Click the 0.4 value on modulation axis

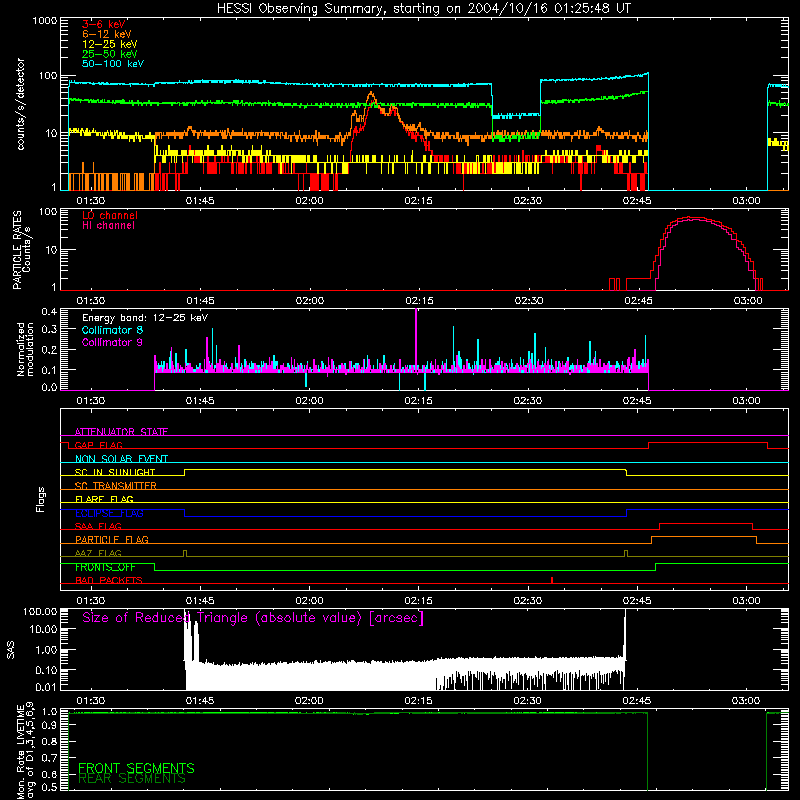(49, 312)
